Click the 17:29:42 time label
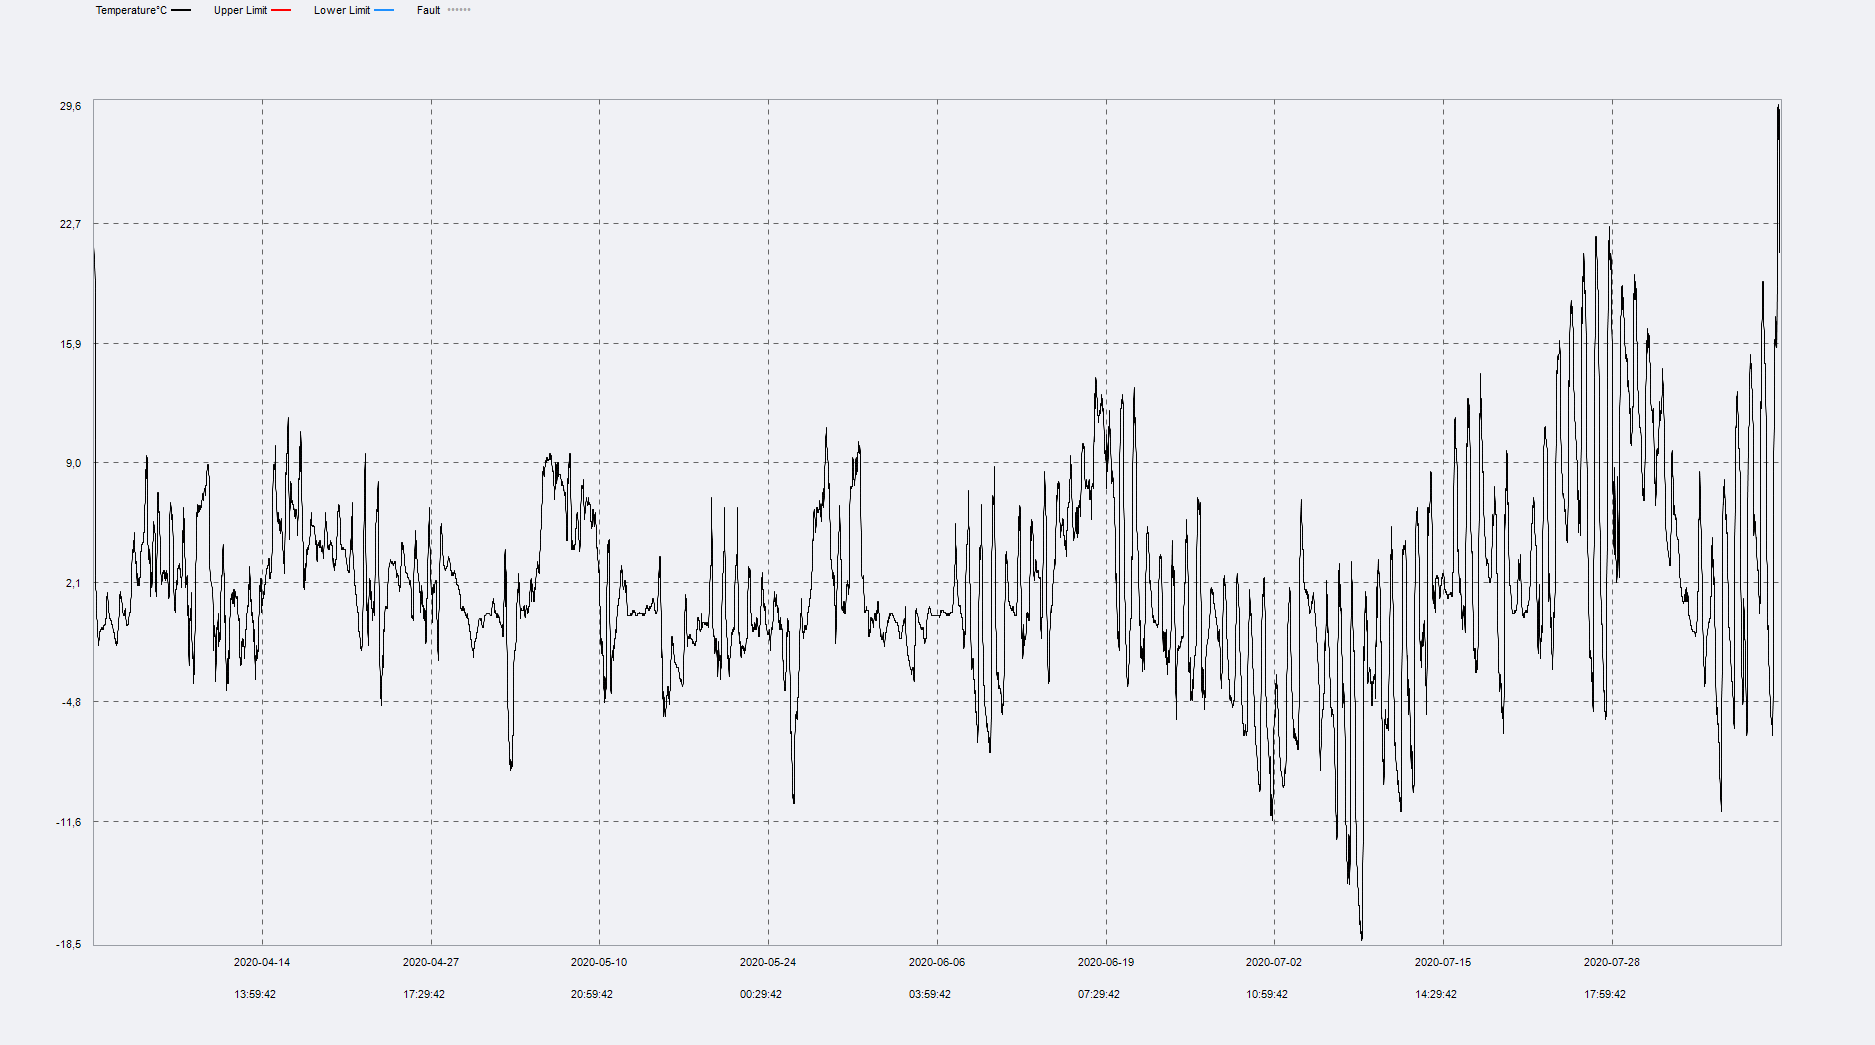The image size is (1875, 1045). tap(424, 994)
